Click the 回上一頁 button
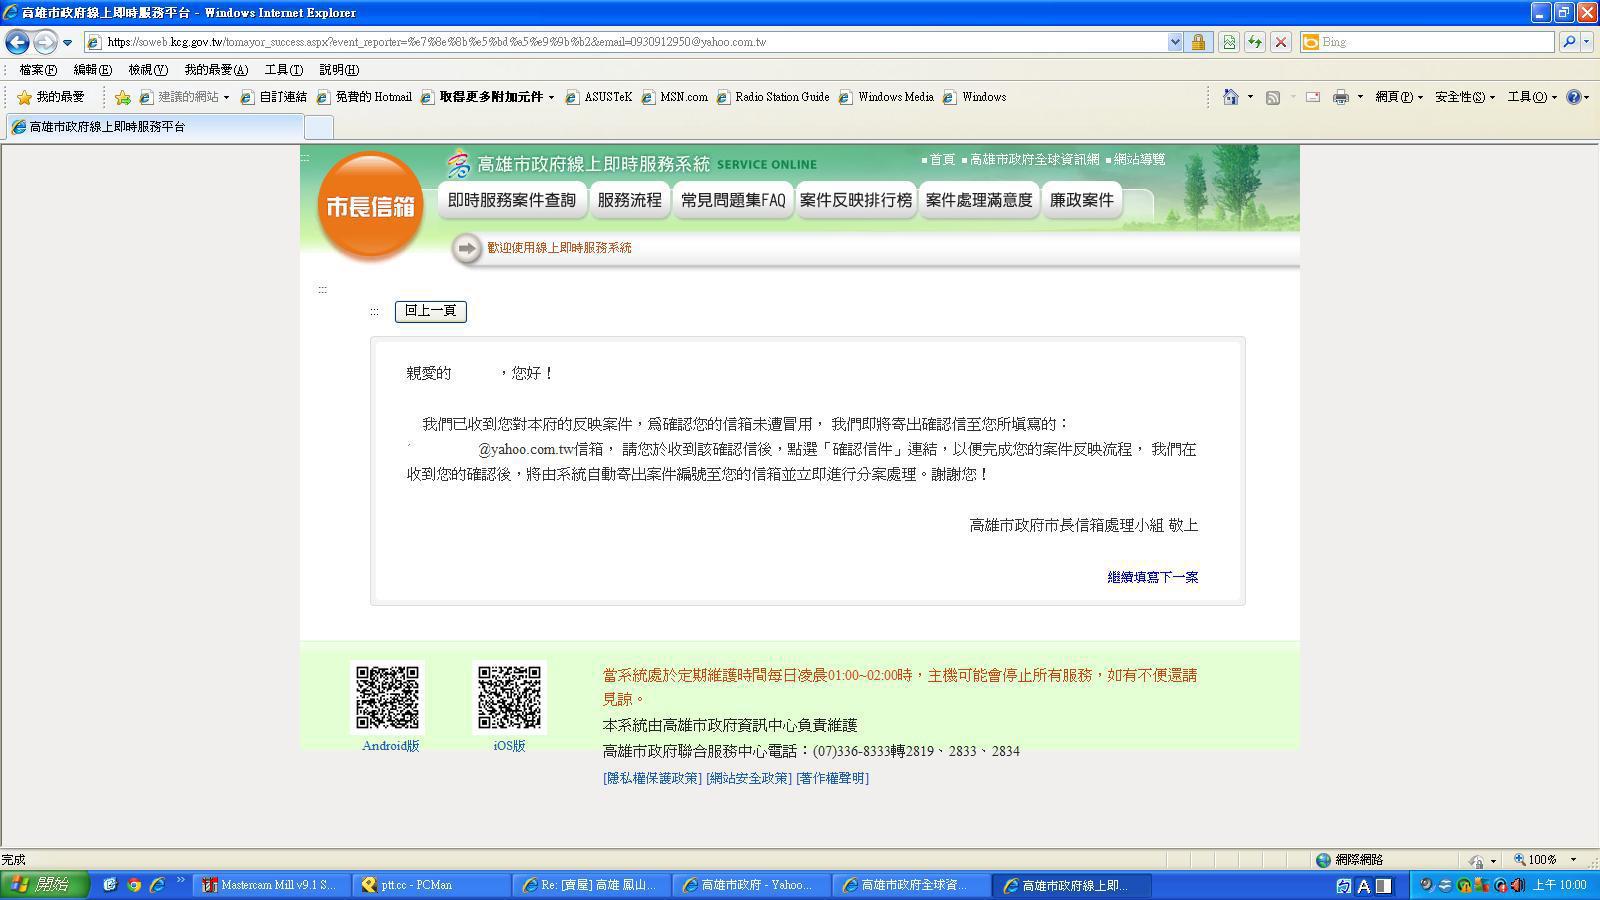Viewport: 1600px width, 900px height. click(431, 311)
